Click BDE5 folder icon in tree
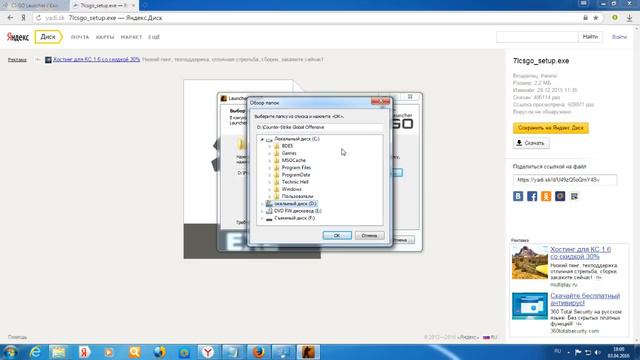Image resolution: width=640 pixels, height=360 pixels. [x=277, y=146]
